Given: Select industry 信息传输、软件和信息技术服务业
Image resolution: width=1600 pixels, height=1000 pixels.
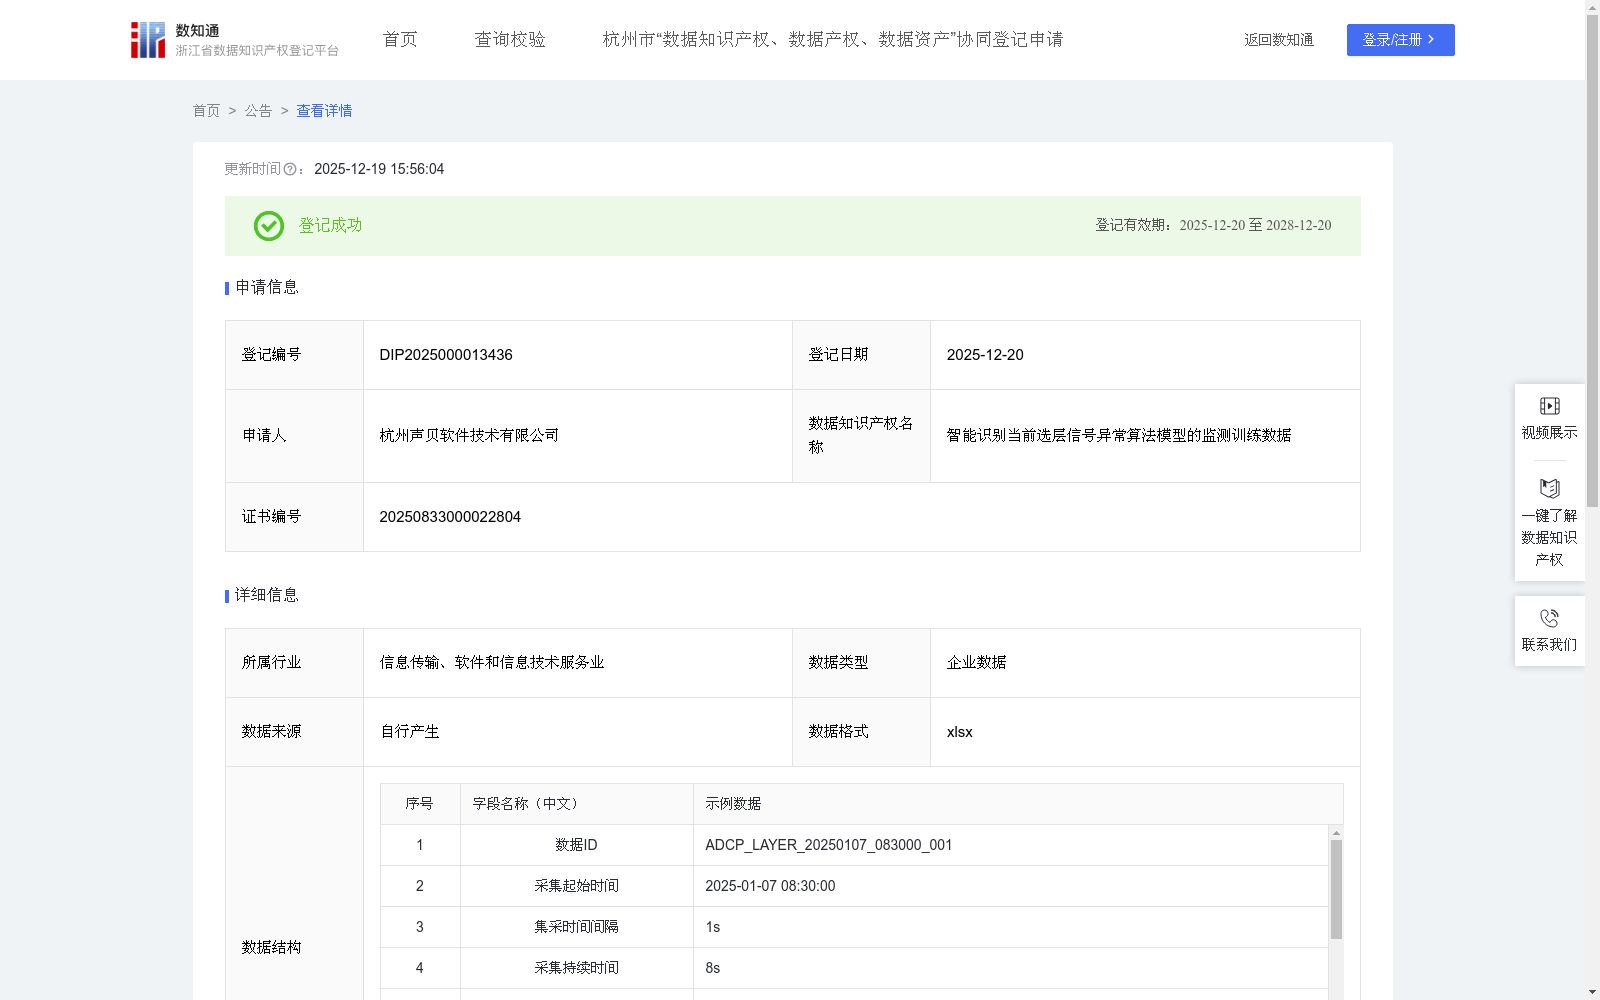Looking at the screenshot, I should click(492, 663).
